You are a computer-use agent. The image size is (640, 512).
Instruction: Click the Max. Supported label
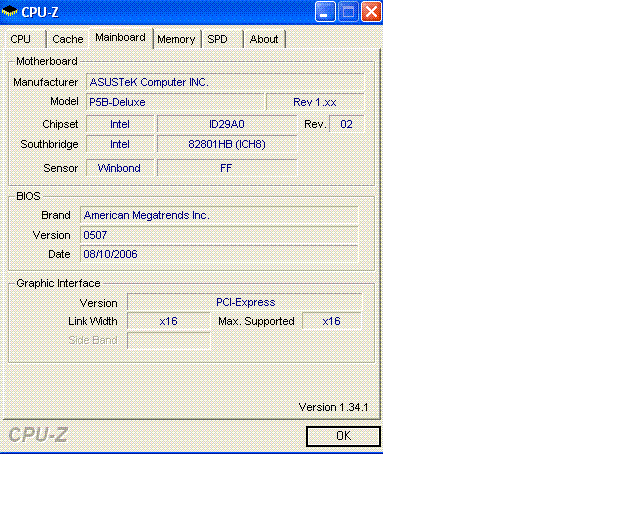click(x=256, y=321)
